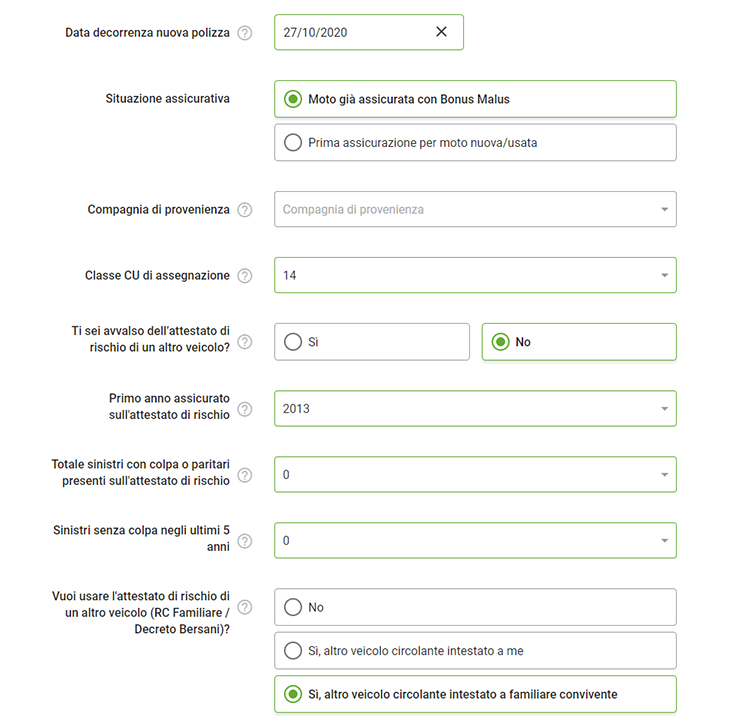Image resolution: width=730 pixels, height=727 pixels.
Task: Select No for RC Familiare question
Action: pyautogui.click(x=293, y=607)
